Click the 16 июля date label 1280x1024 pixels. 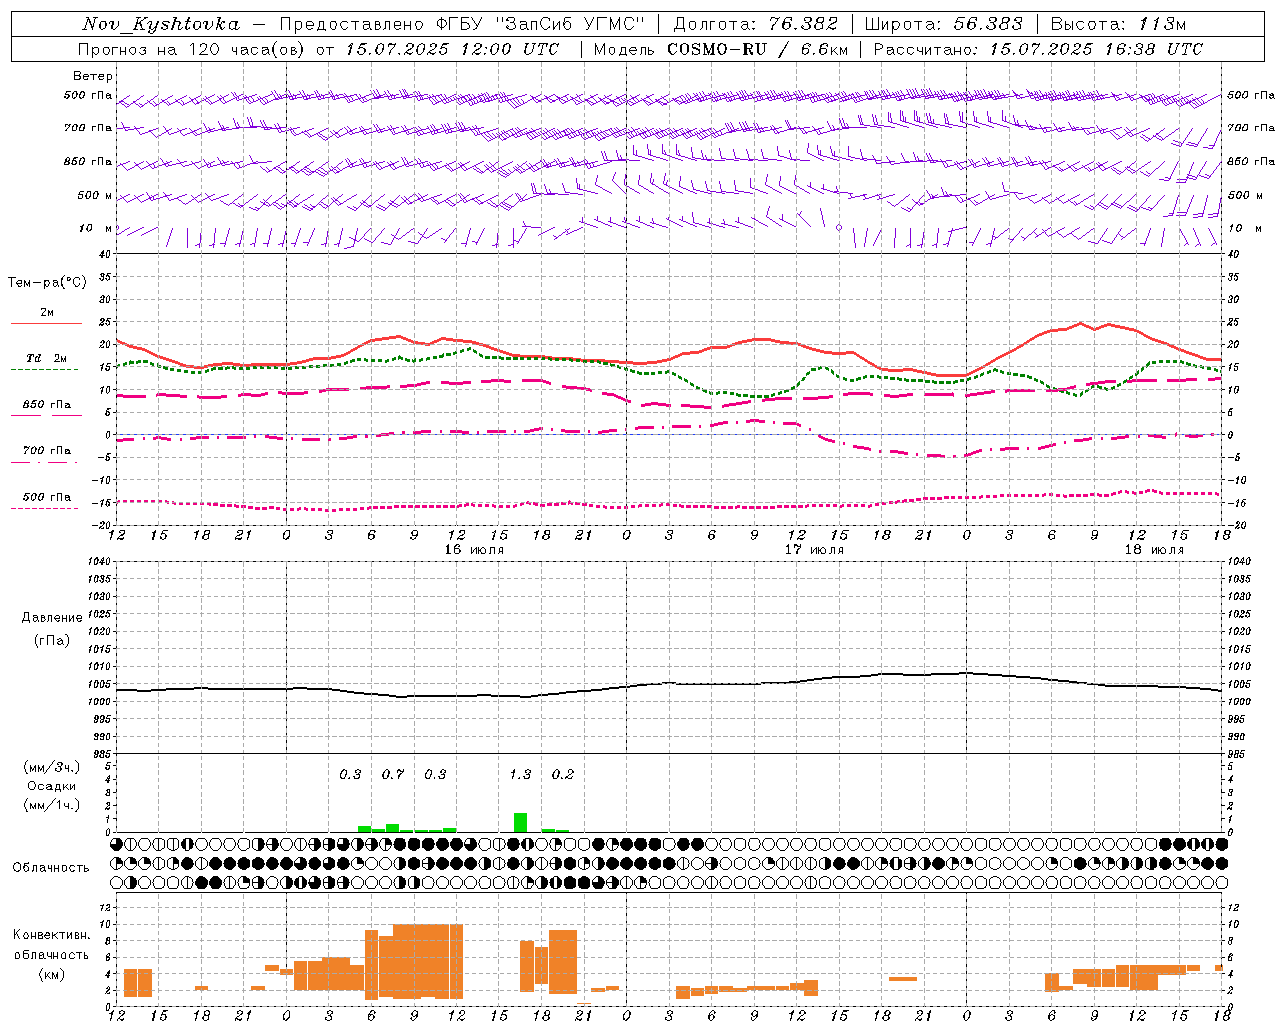click(474, 550)
